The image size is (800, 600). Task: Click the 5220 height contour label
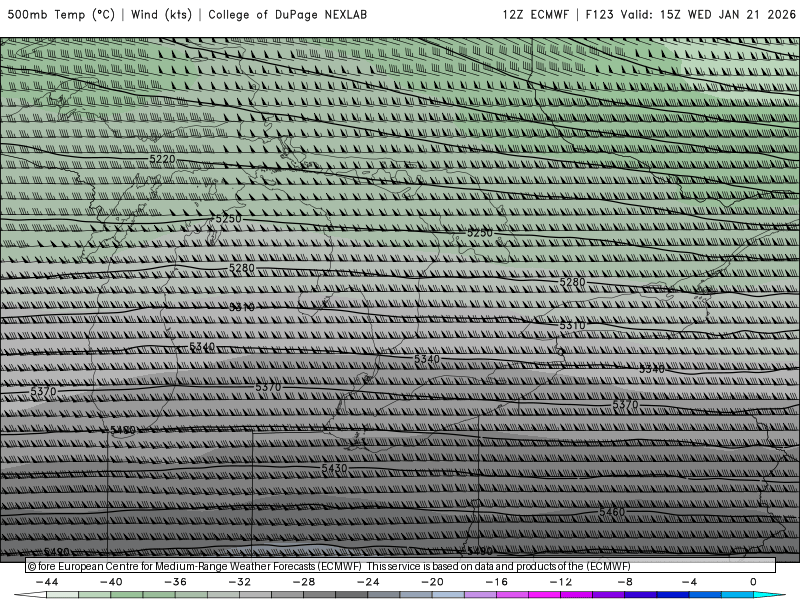point(162,159)
